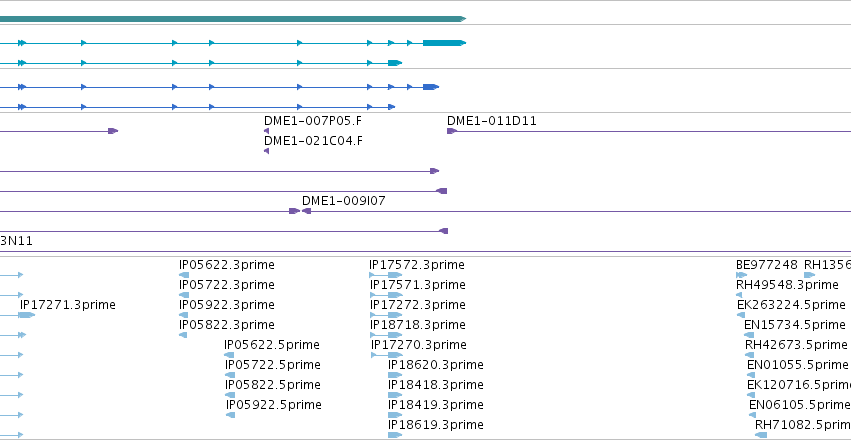Select the IP18718.3prime label

tap(418, 325)
